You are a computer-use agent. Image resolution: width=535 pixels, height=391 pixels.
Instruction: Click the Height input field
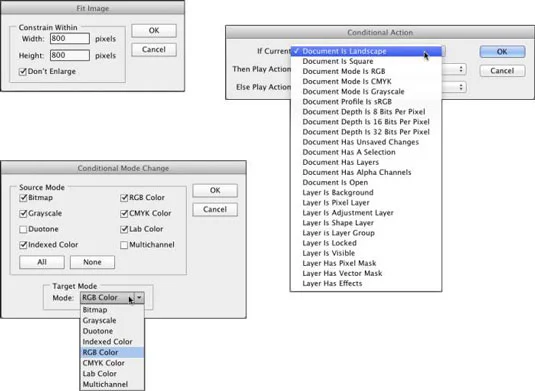tap(70, 55)
